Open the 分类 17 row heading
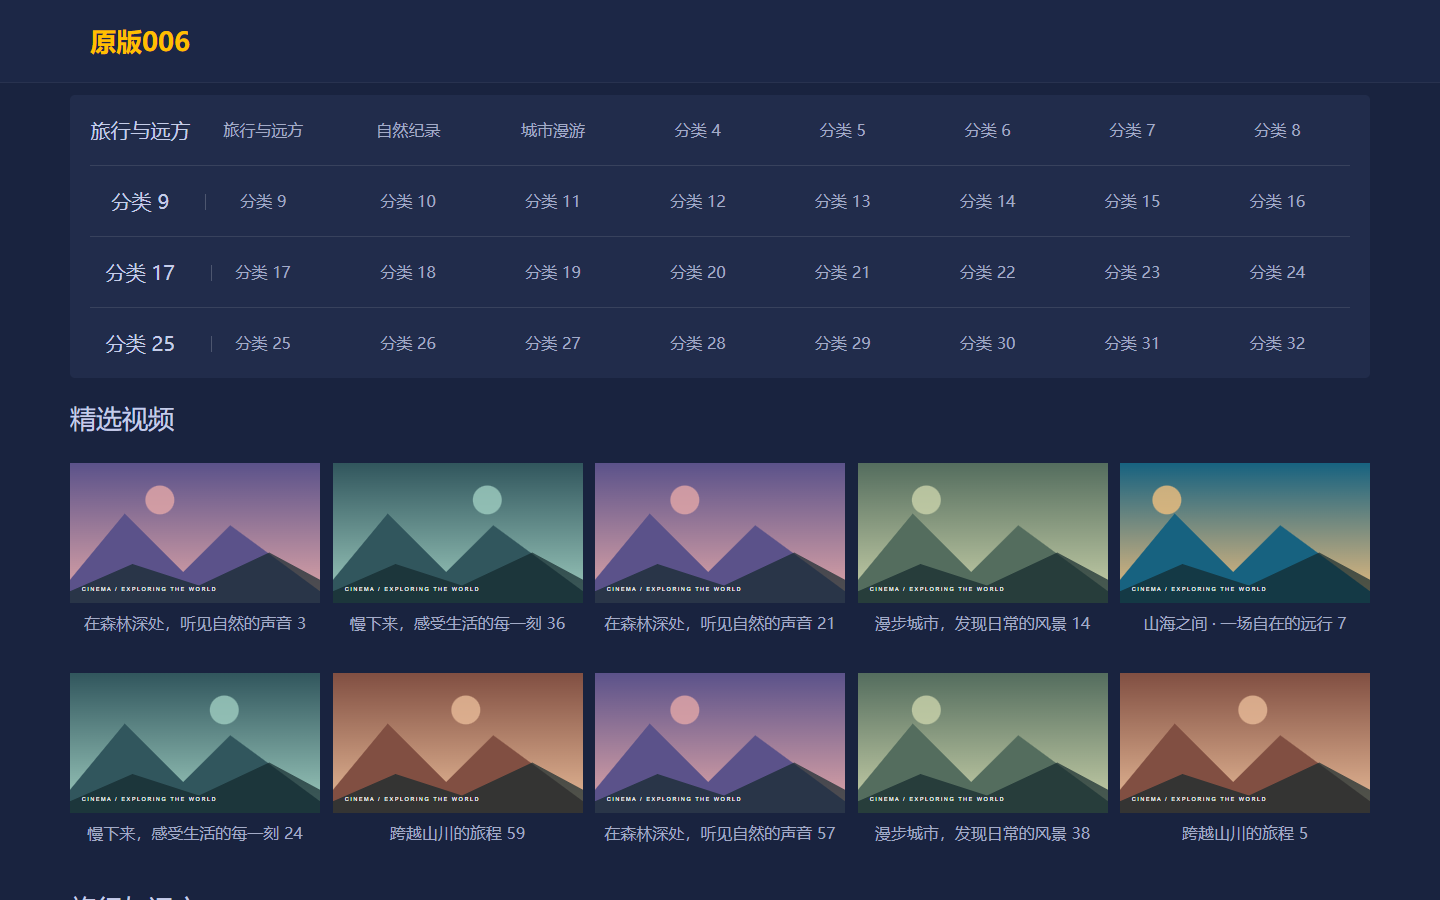The width and height of the screenshot is (1440, 900). click(140, 273)
